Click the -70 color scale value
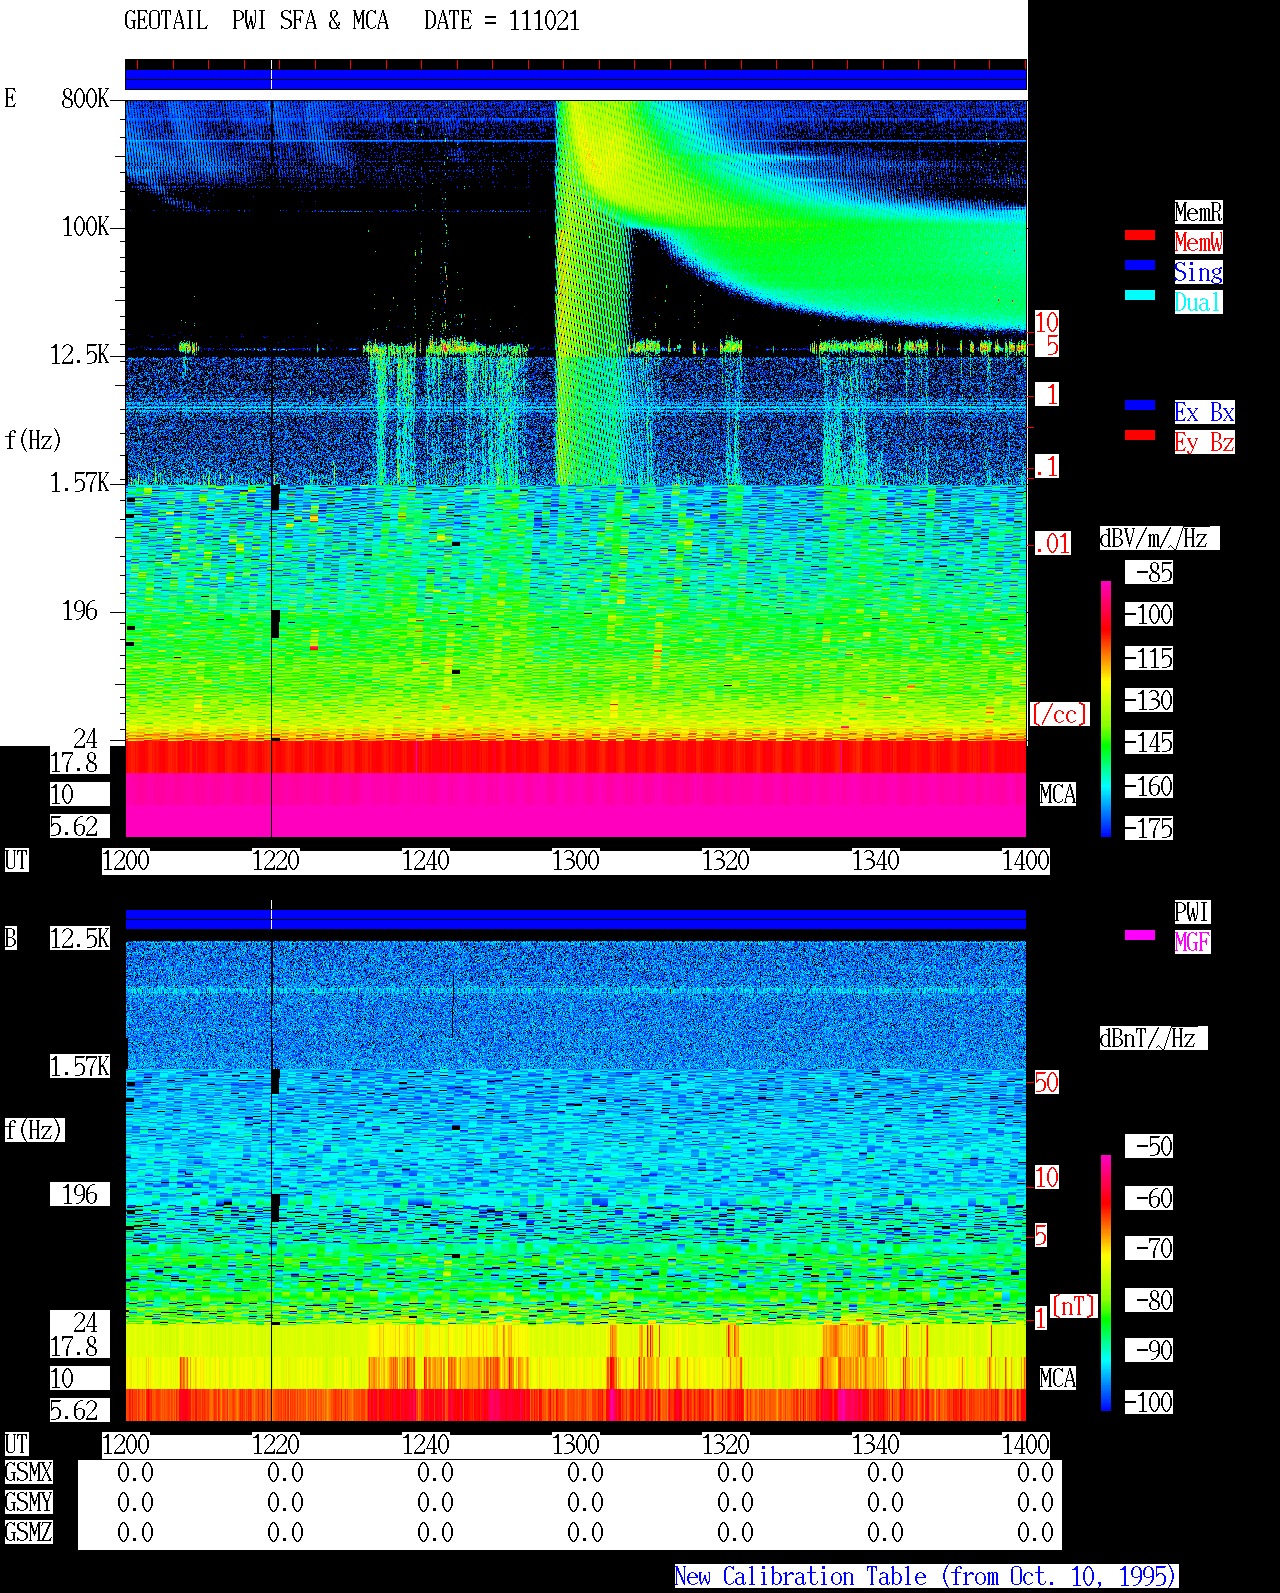This screenshot has height=1593, width=1280. [1149, 1248]
